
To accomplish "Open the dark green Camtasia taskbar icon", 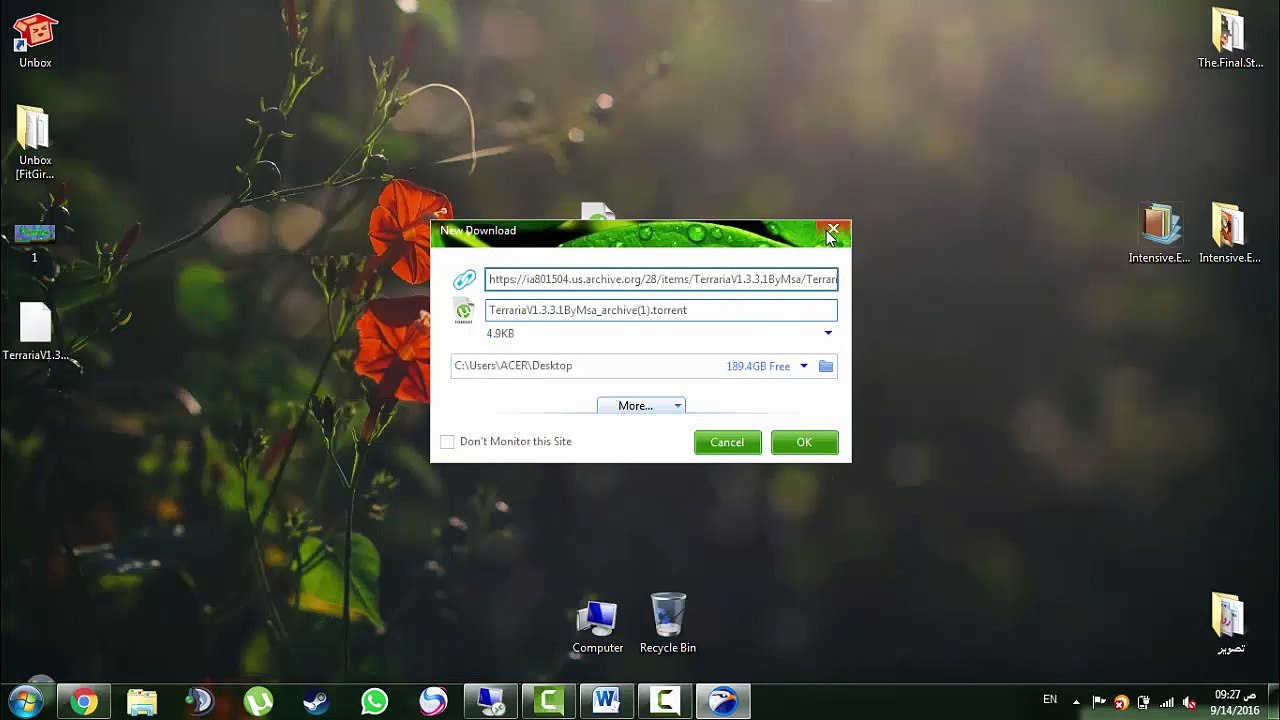I will [548, 701].
